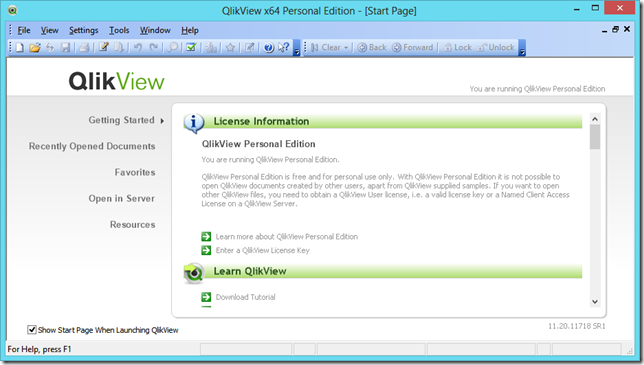The image size is (644, 365).
Task: Click the Forward navigation button
Action: coord(412,48)
